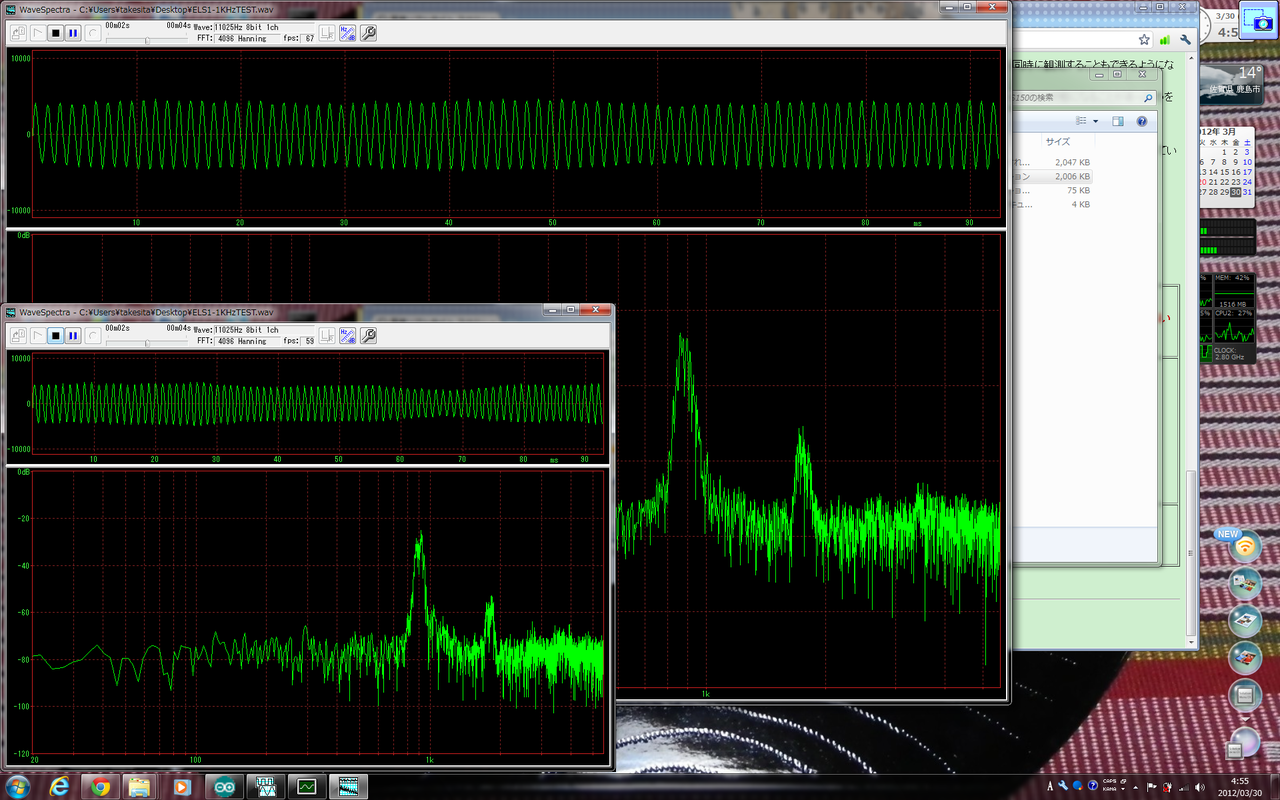
Task: Toggle Hz frequency icon in the smaller WaveSpectra window
Action: coord(348,336)
